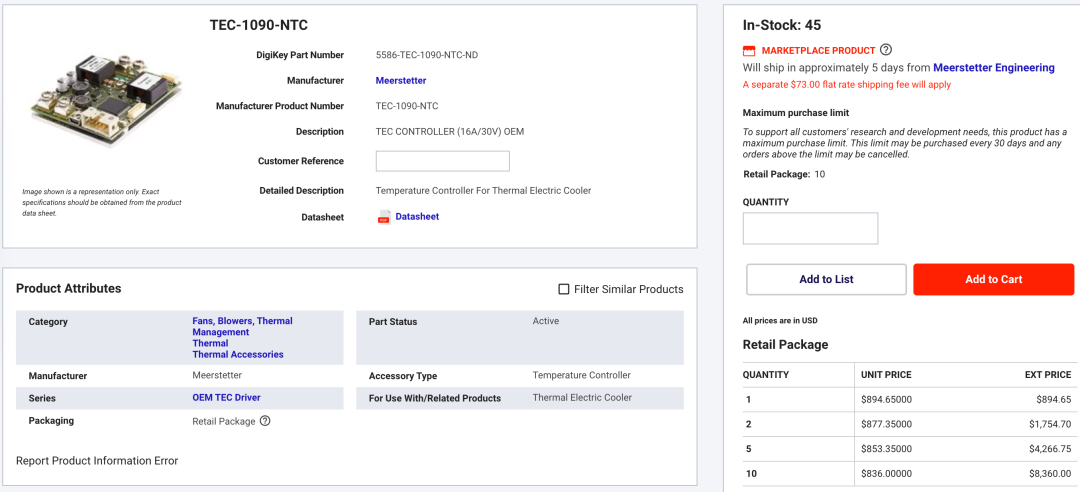This screenshot has height=492, width=1080.
Task: Click the Retail Package packaging help icon
Action: 265,421
